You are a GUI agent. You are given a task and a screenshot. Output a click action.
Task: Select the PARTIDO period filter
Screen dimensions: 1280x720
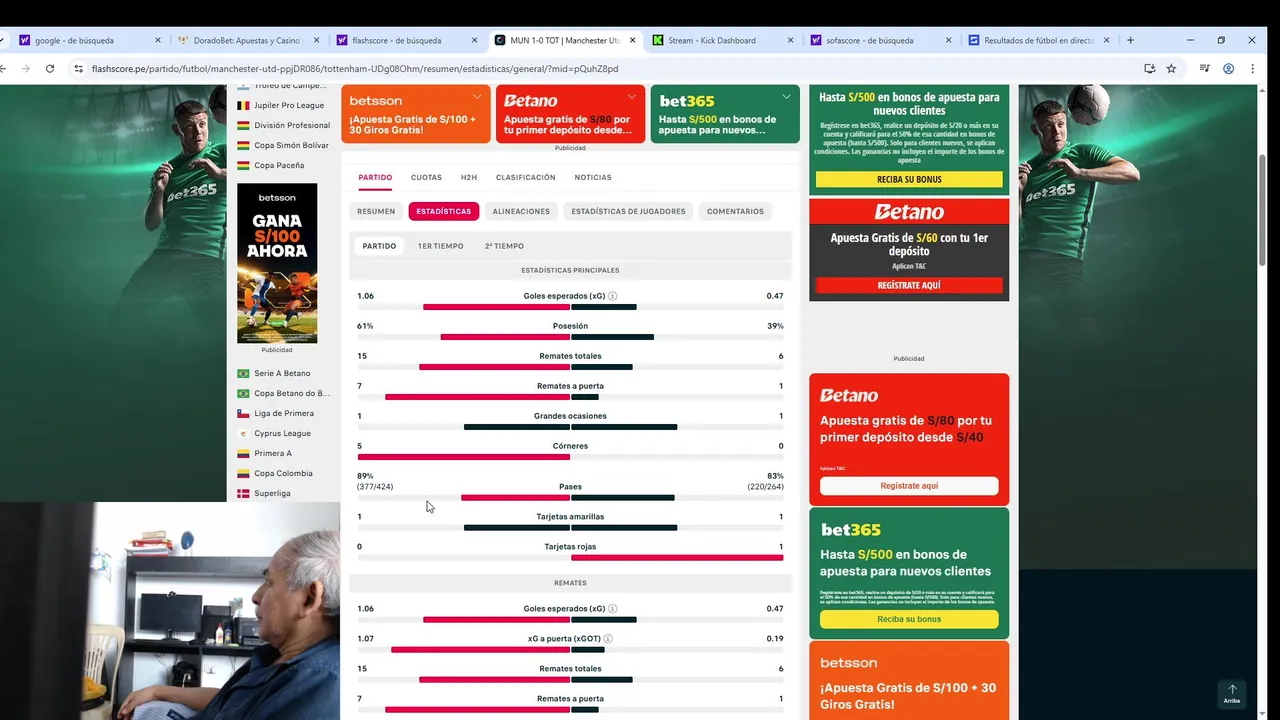click(x=379, y=246)
